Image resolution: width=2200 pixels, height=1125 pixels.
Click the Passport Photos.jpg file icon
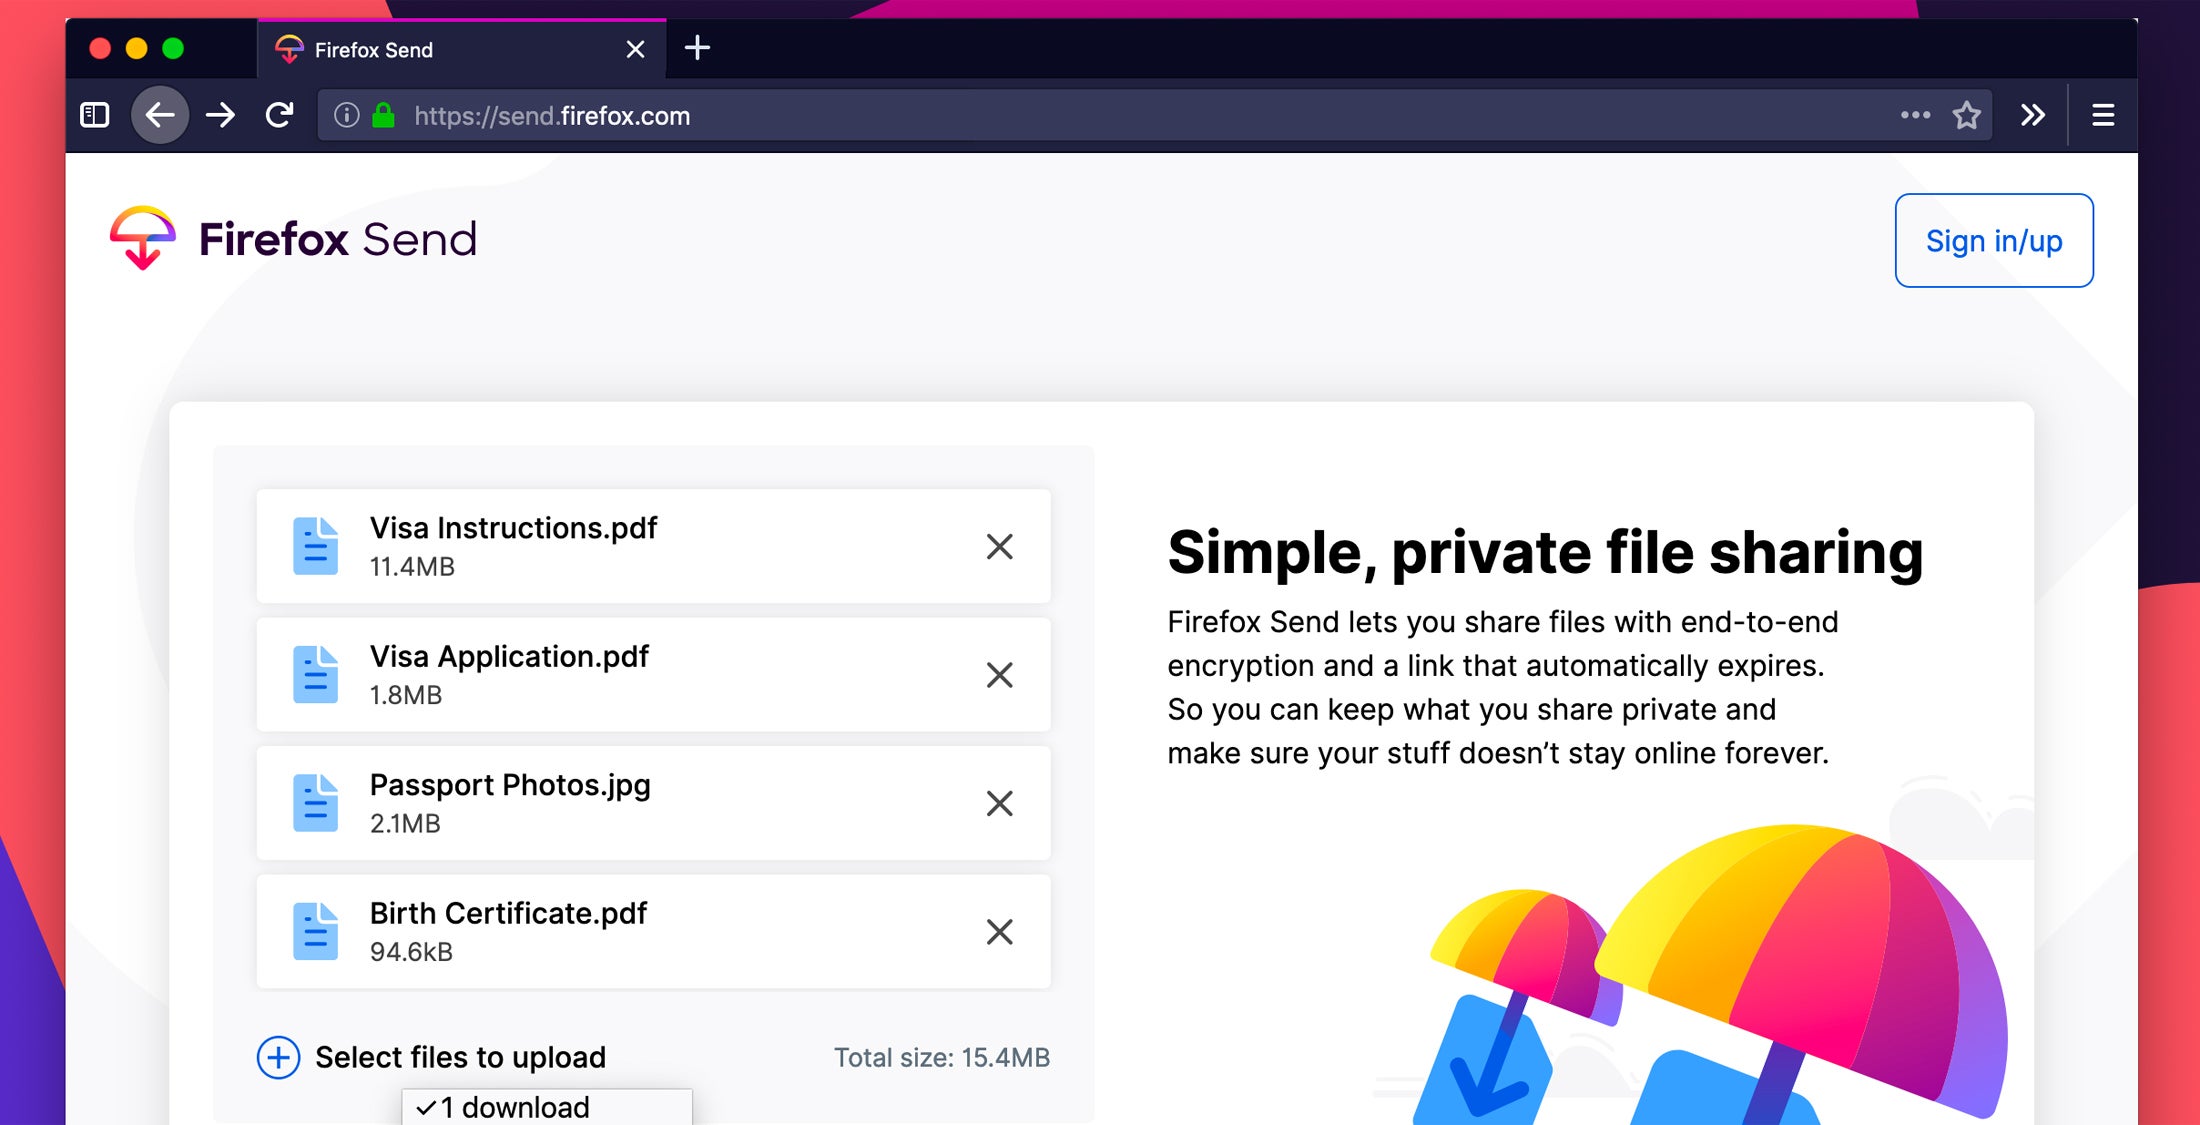315,803
